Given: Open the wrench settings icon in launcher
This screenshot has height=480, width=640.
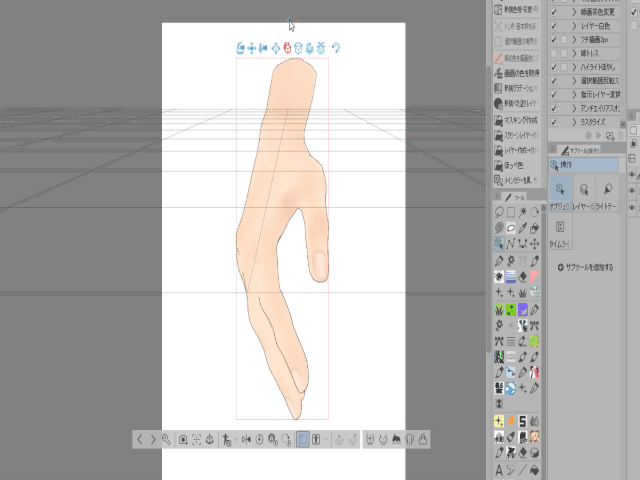Looking at the screenshot, I should pos(166,440).
